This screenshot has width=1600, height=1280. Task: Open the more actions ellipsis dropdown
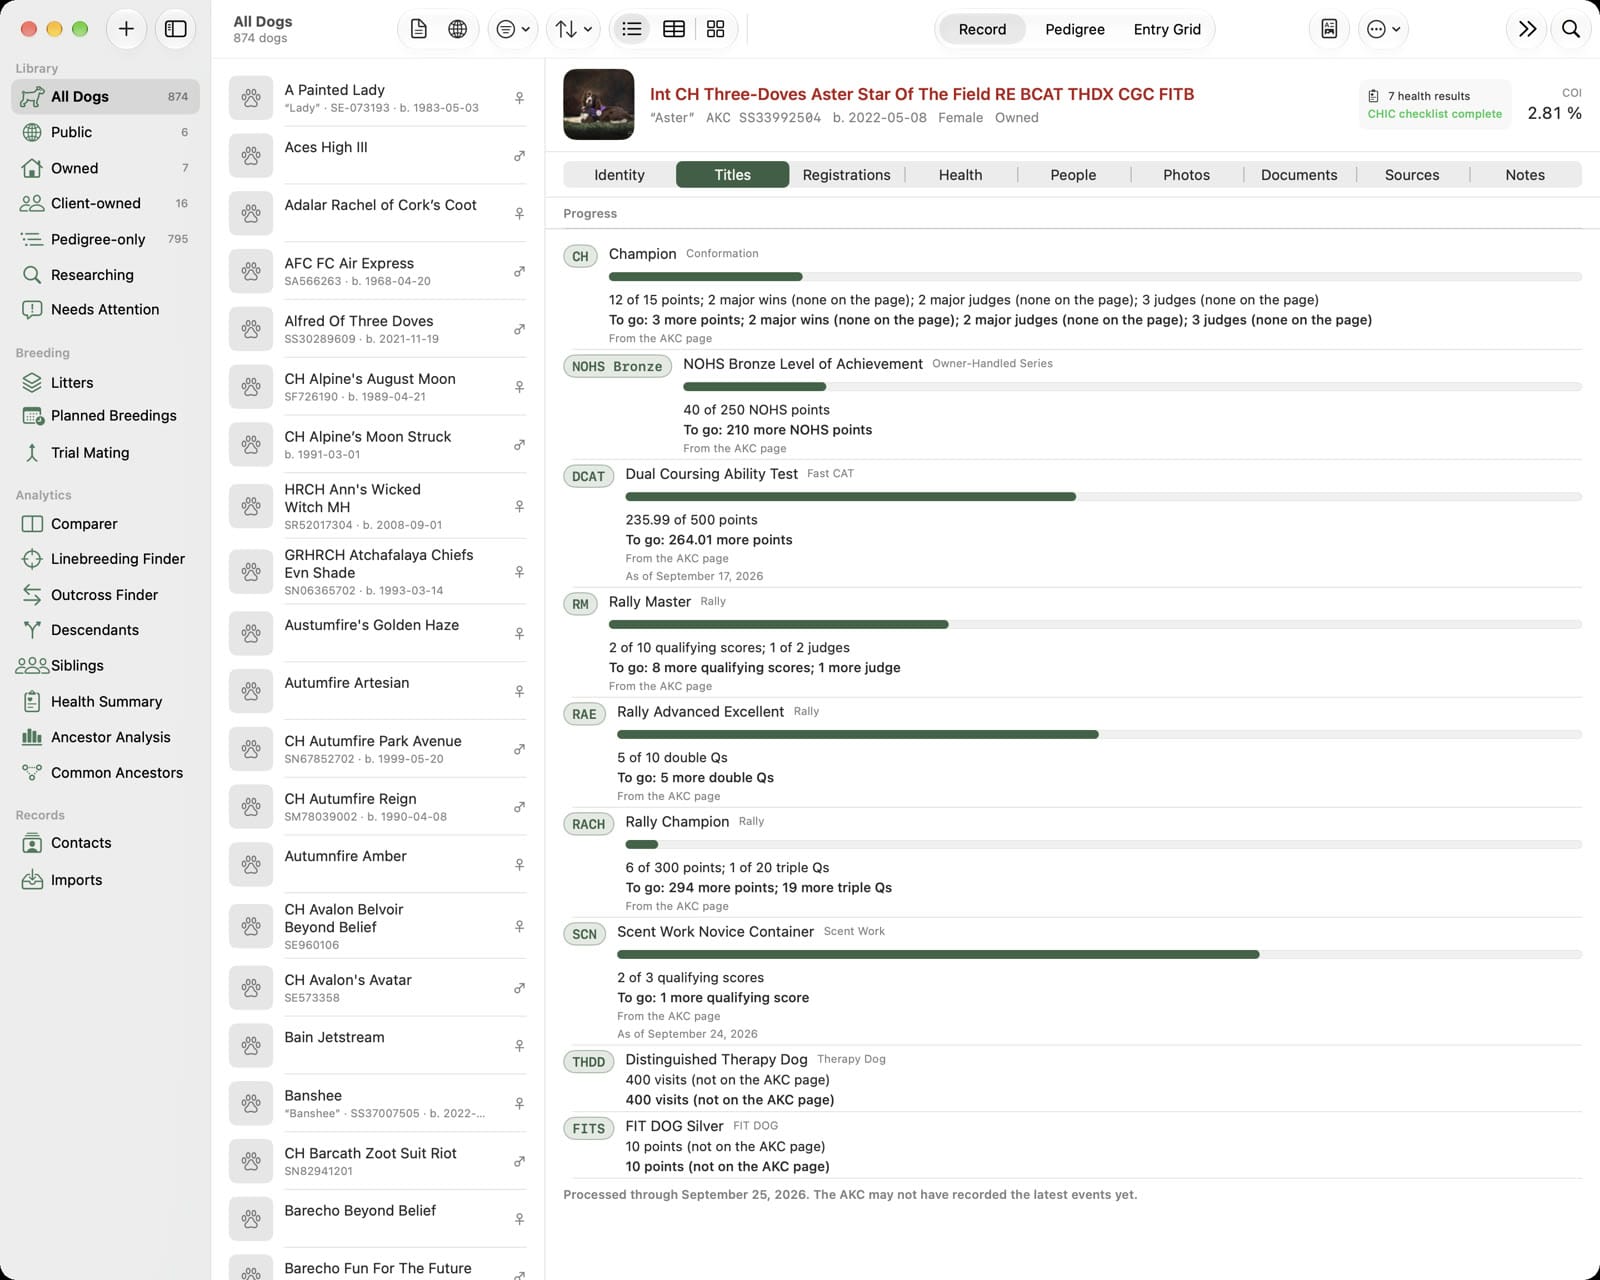point(1384,29)
